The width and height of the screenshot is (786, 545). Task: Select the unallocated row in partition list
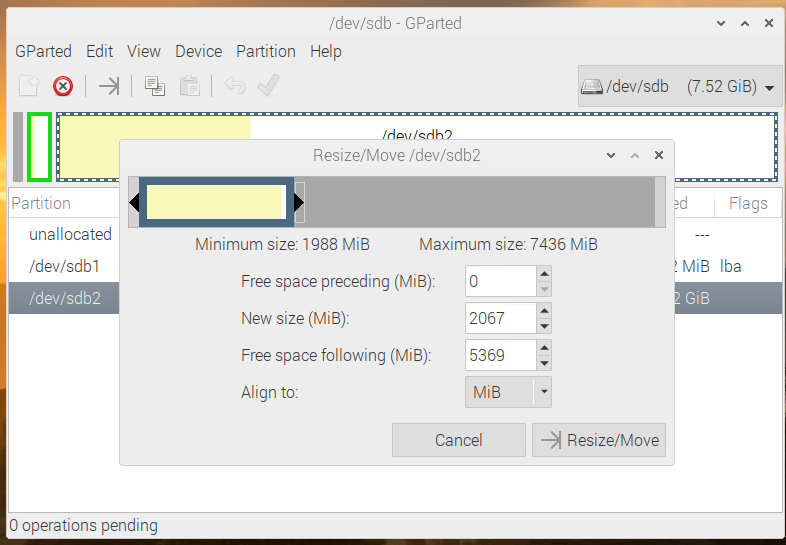click(x=64, y=234)
